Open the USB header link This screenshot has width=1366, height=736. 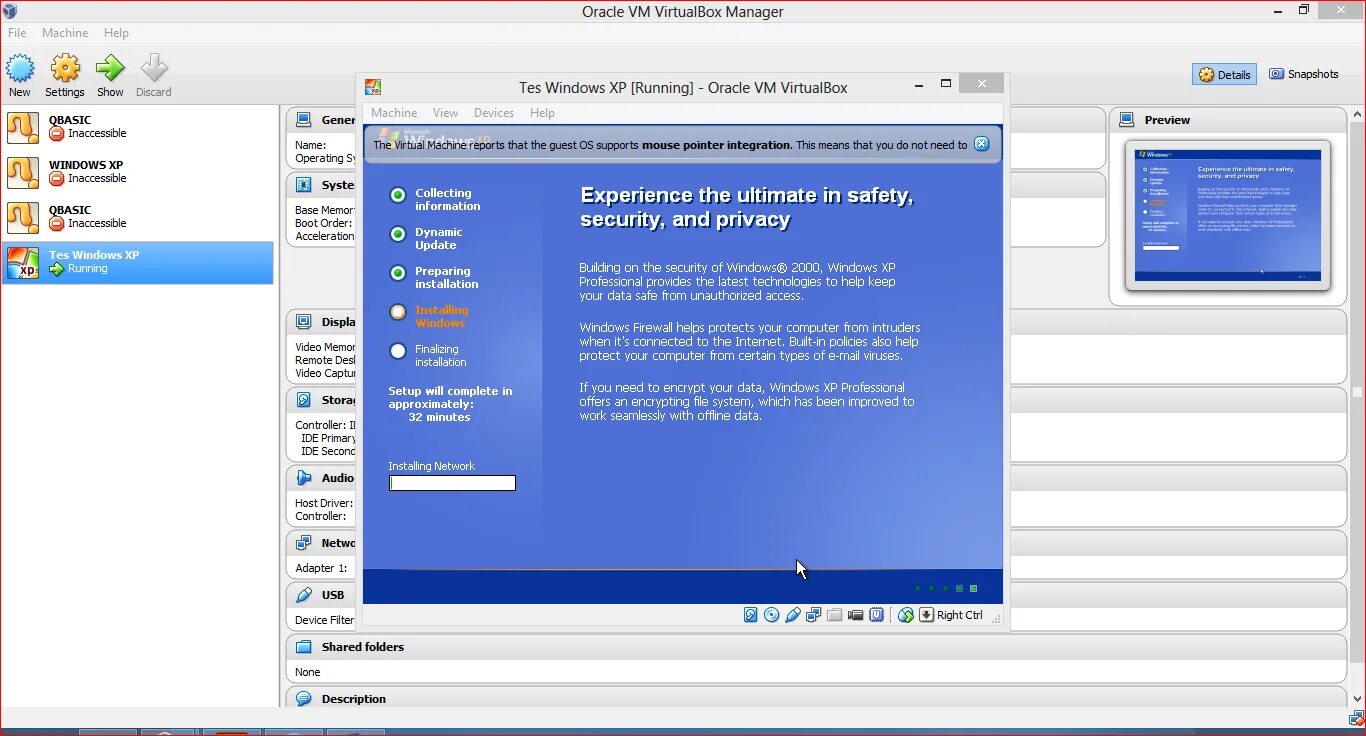[333, 595]
